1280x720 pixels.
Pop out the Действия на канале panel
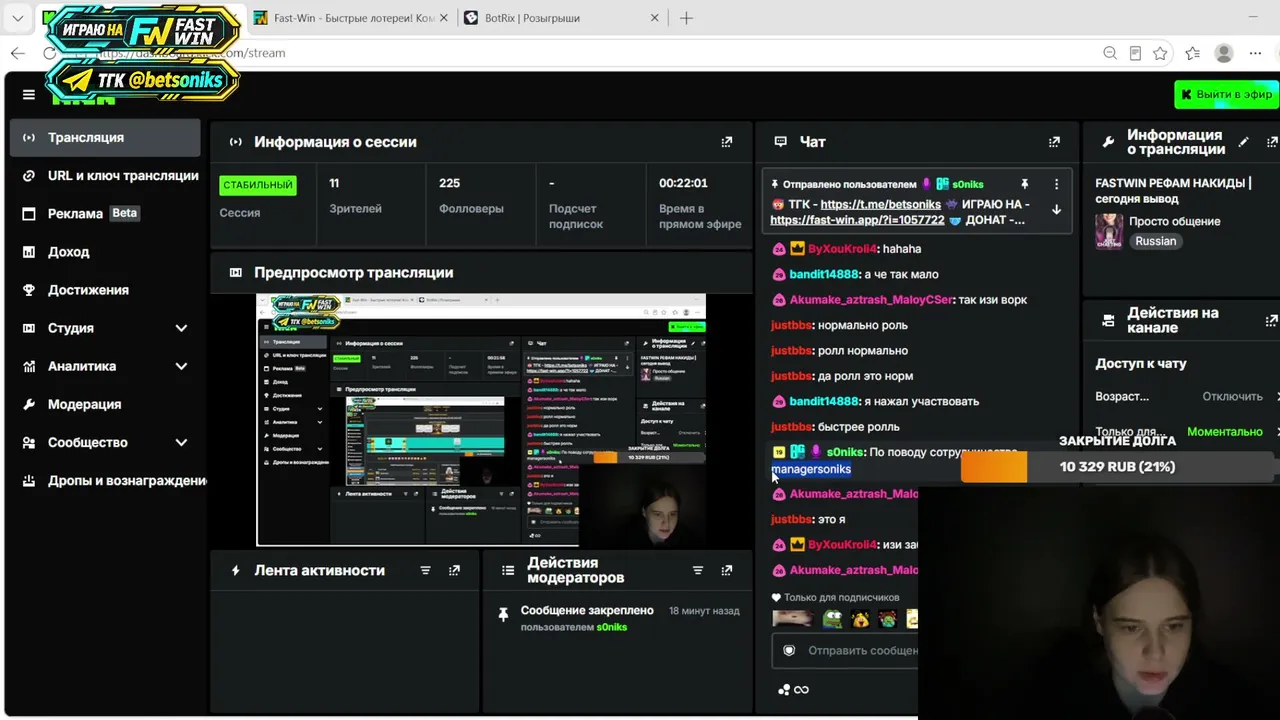[1272, 321]
